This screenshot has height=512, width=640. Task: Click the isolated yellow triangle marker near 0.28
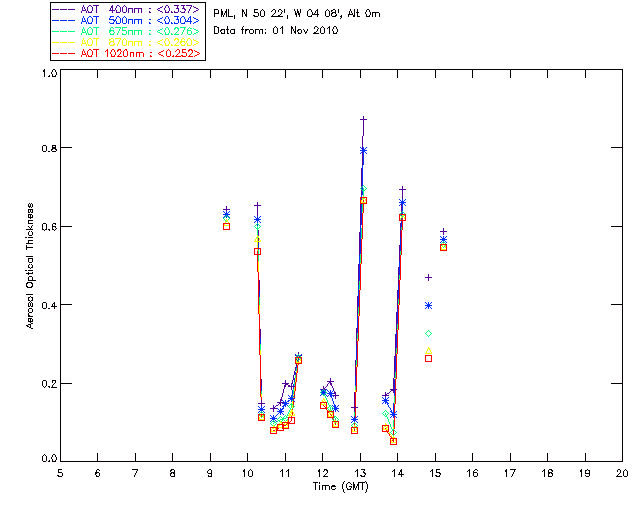[x=428, y=351]
